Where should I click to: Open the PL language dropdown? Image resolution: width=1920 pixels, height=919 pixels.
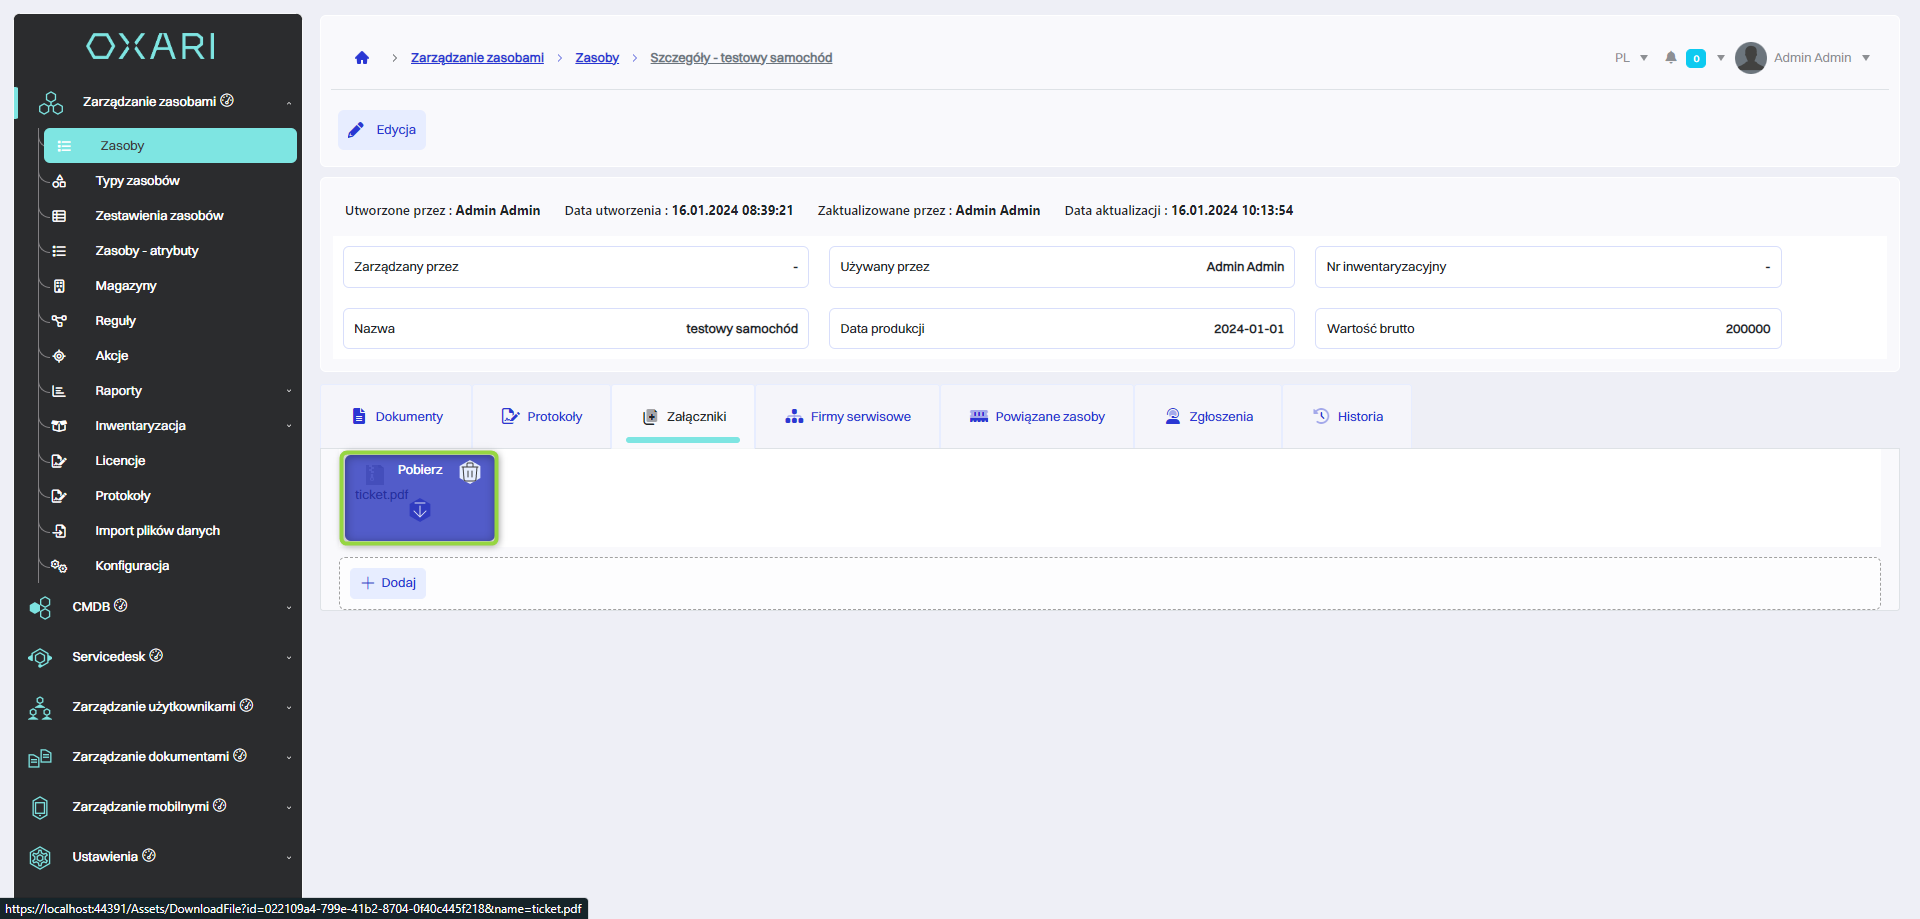tap(1631, 58)
